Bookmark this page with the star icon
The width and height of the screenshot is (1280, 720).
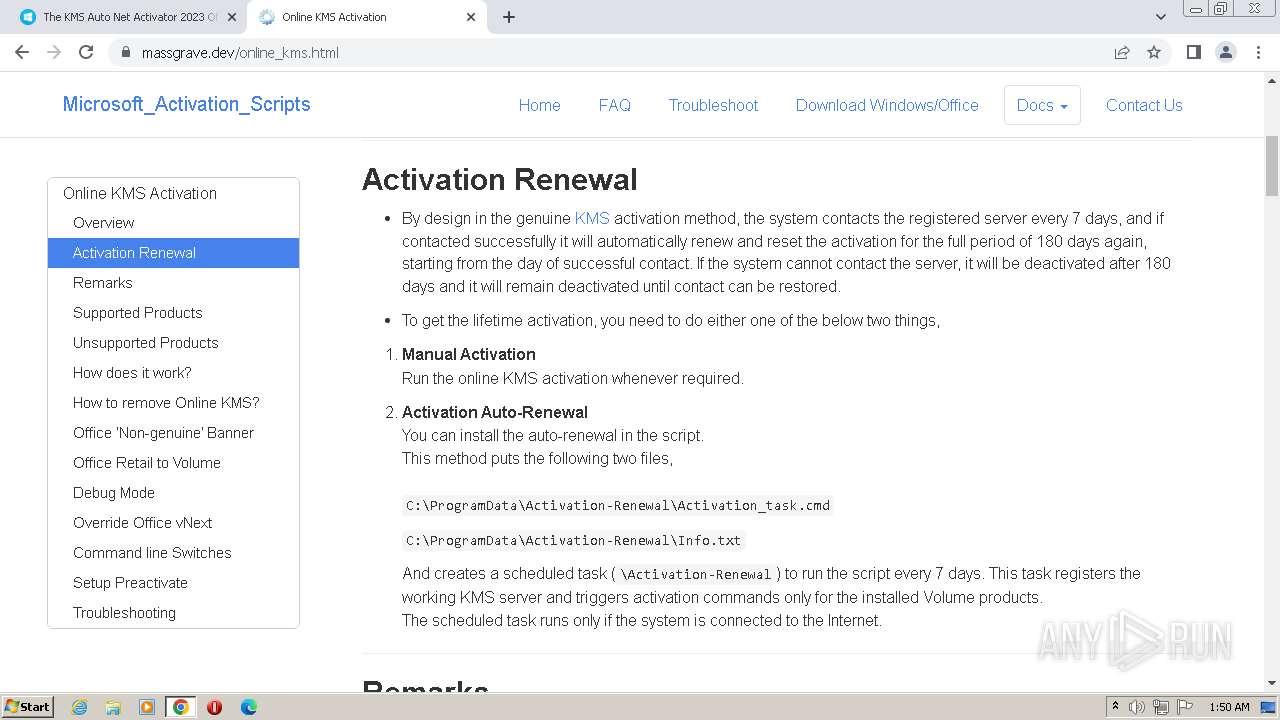1154,52
